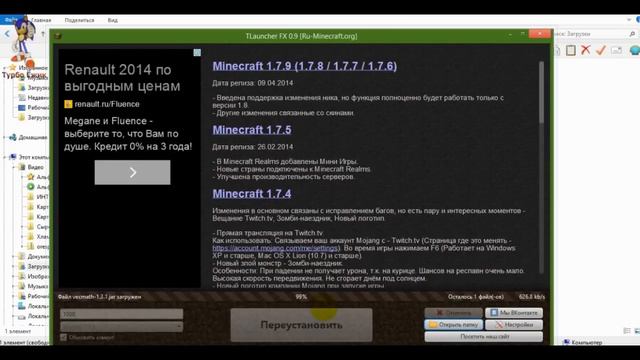Click the red Отменить download button

pos(454,313)
